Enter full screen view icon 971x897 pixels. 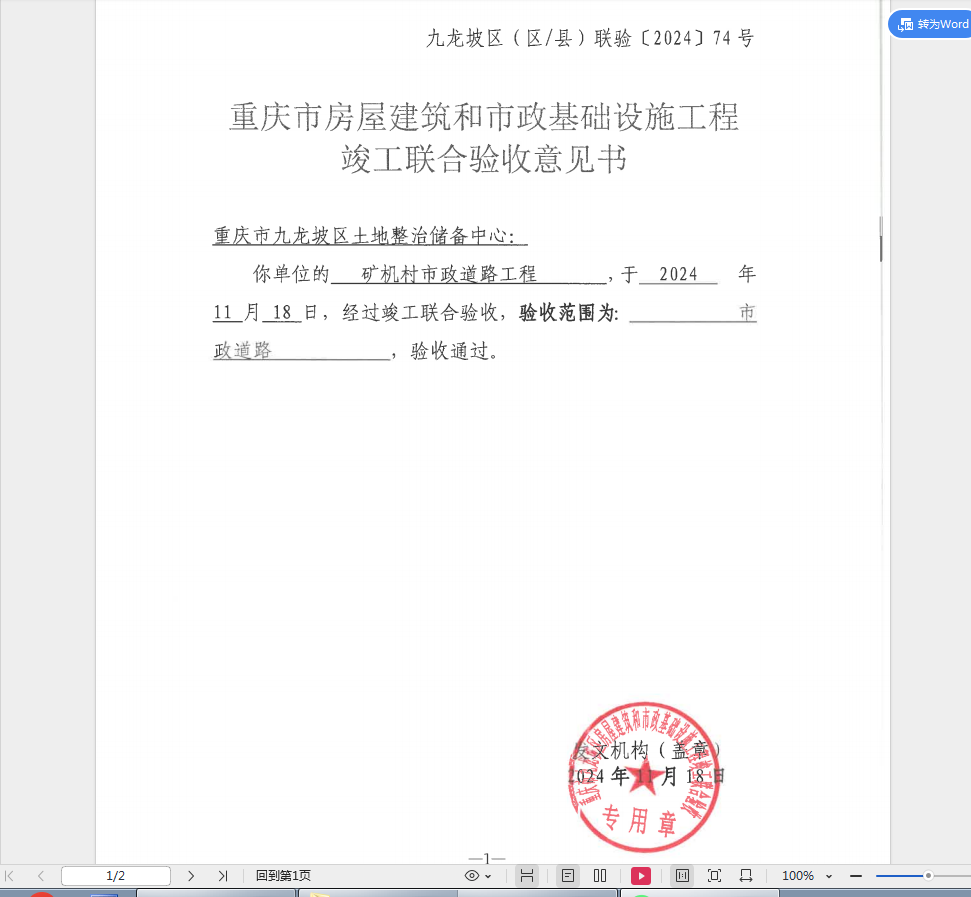[x=714, y=875]
